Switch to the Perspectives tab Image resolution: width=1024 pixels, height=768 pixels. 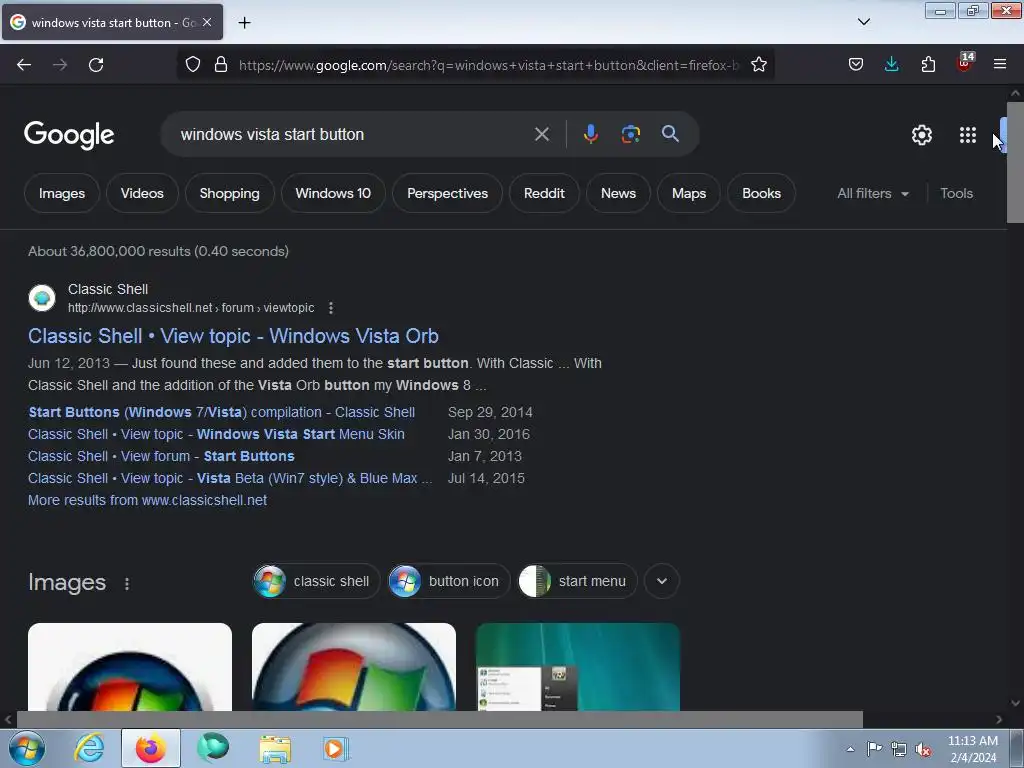(x=447, y=193)
